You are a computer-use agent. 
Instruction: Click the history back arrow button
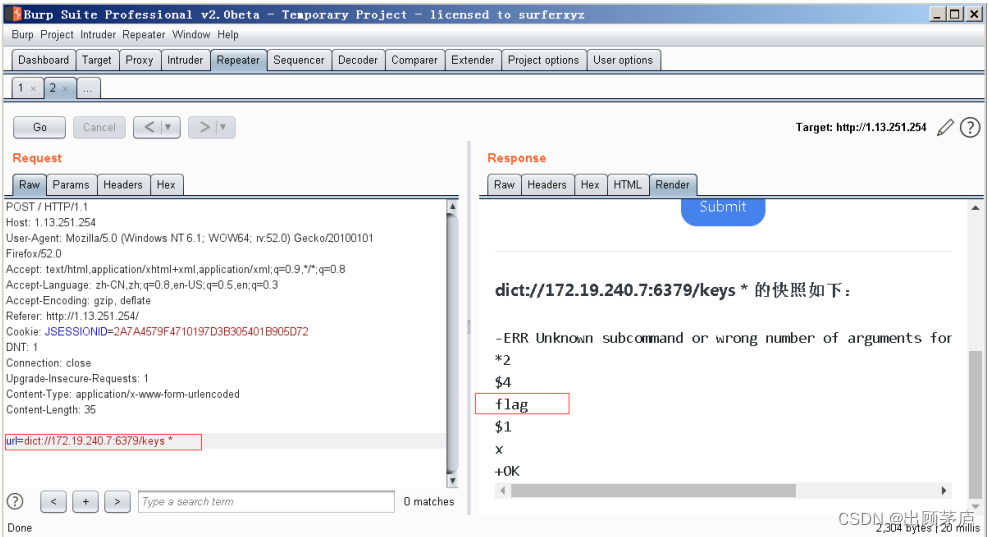tap(149, 127)
